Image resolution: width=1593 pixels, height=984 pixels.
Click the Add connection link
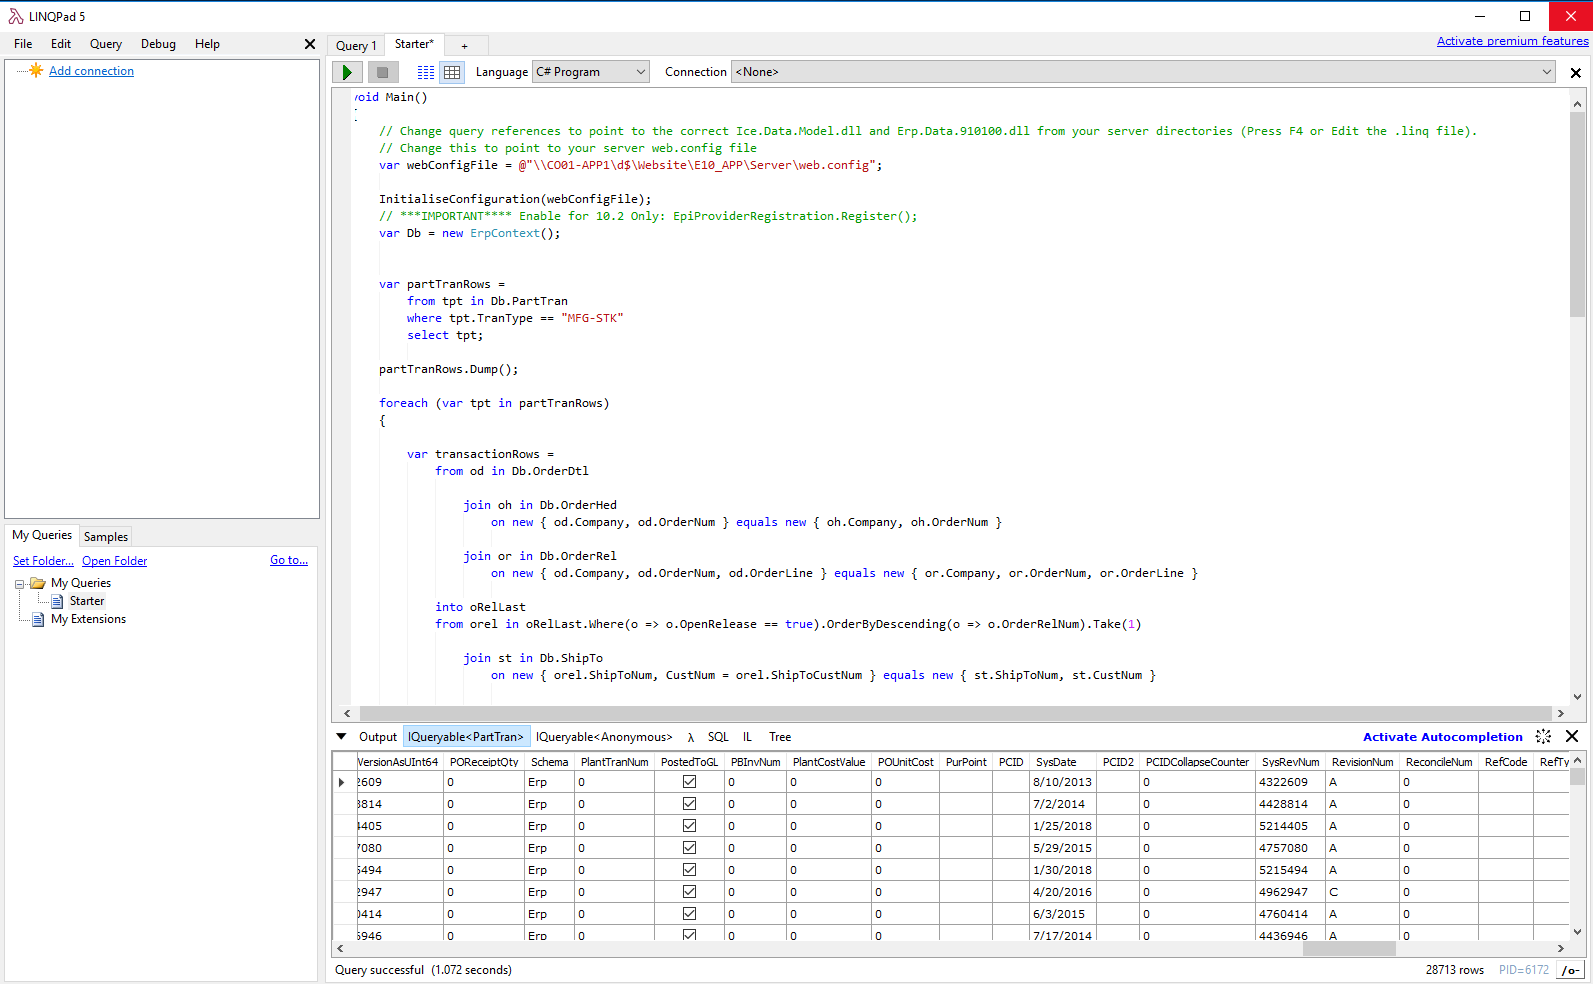[x=91, y=71]
